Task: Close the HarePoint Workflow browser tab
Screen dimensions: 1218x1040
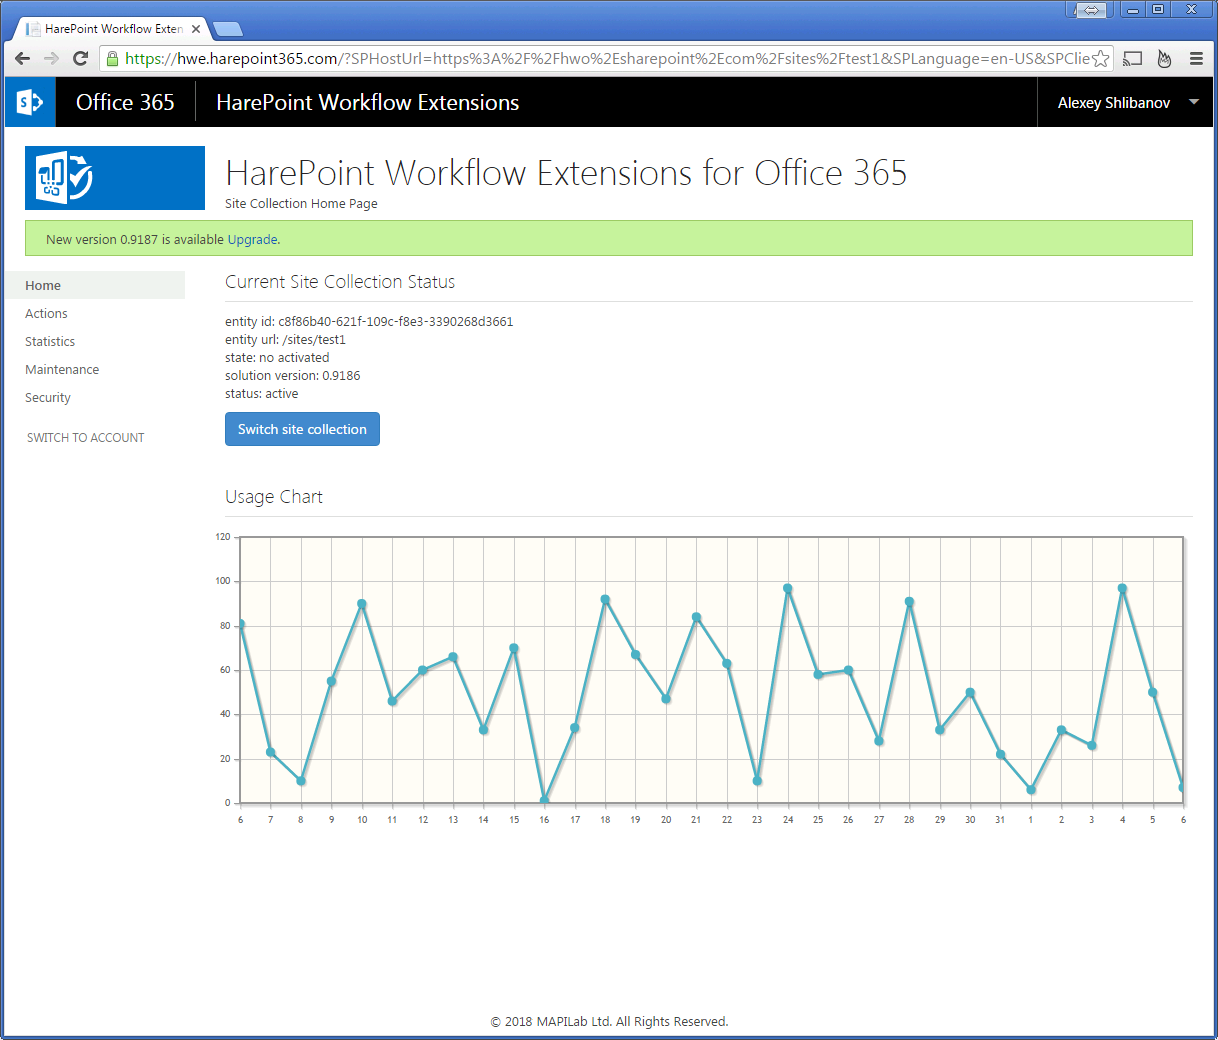Action: 196,29
